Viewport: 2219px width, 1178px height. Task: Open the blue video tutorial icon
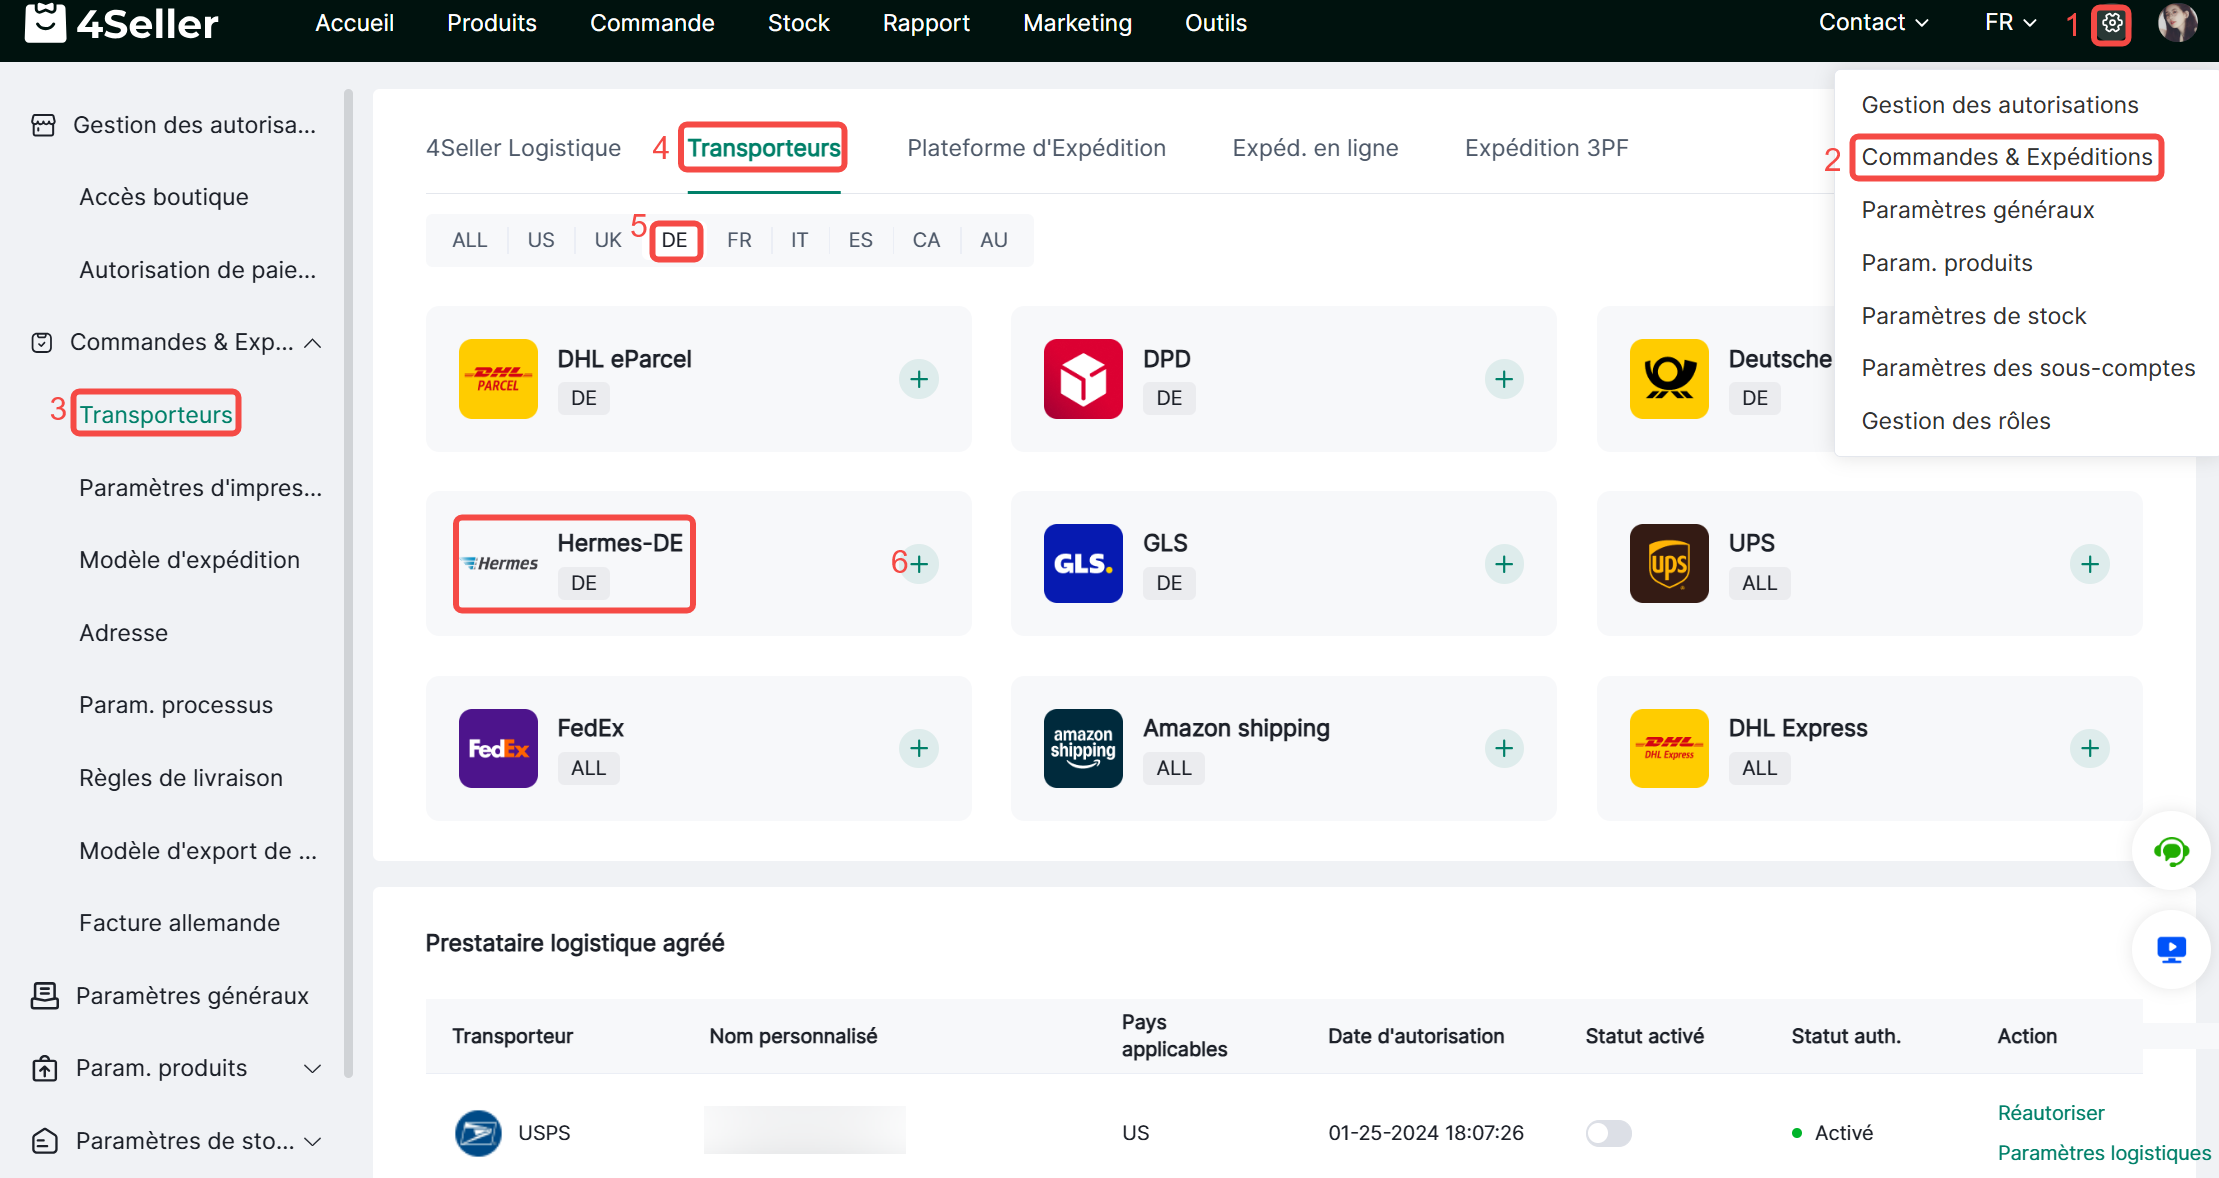click(x=2170, y=949)
